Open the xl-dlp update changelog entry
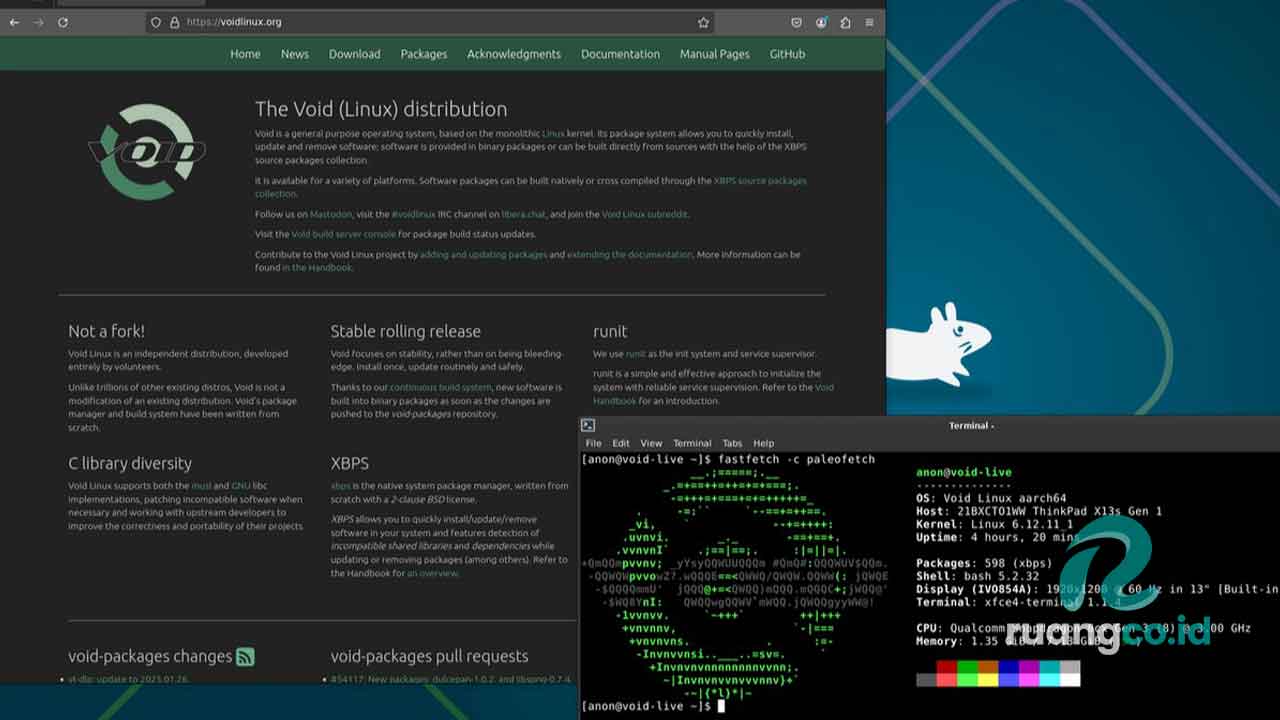Screen dimensions: 1280x720 128,679
